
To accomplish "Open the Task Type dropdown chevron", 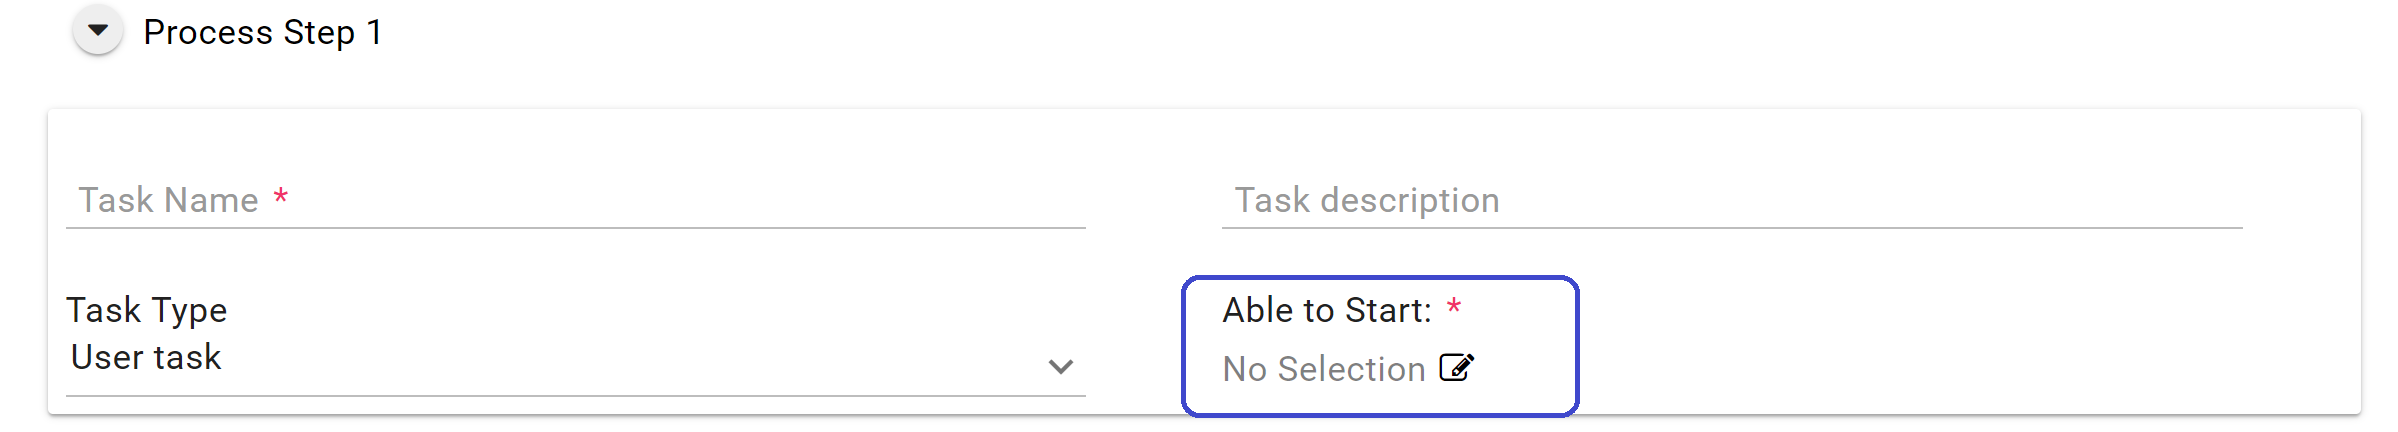I will (x=1060, y=367).
